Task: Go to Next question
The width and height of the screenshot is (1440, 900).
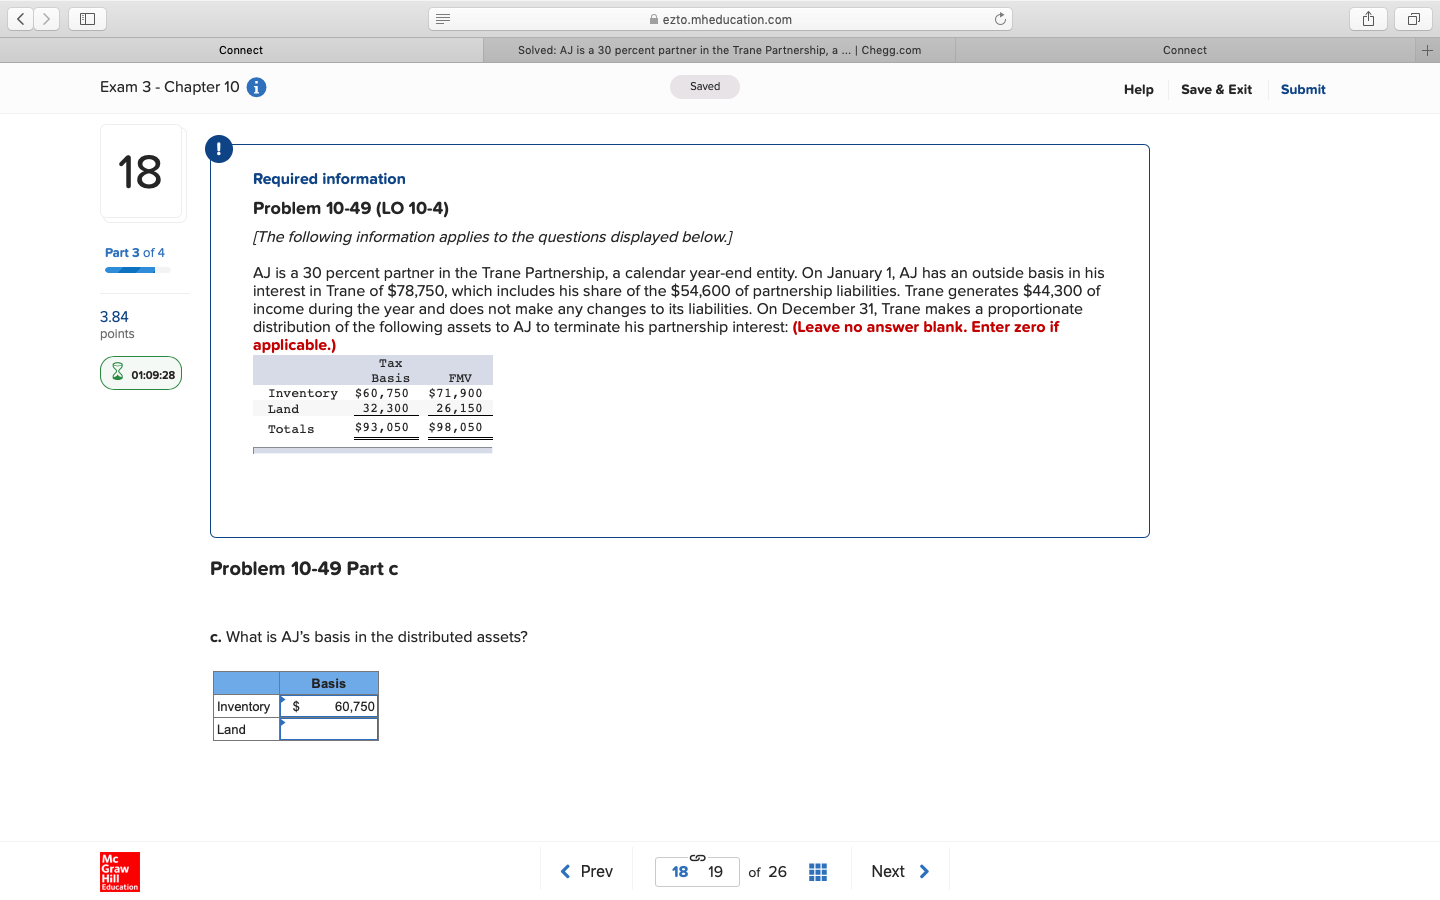Action: click(900, 872)
